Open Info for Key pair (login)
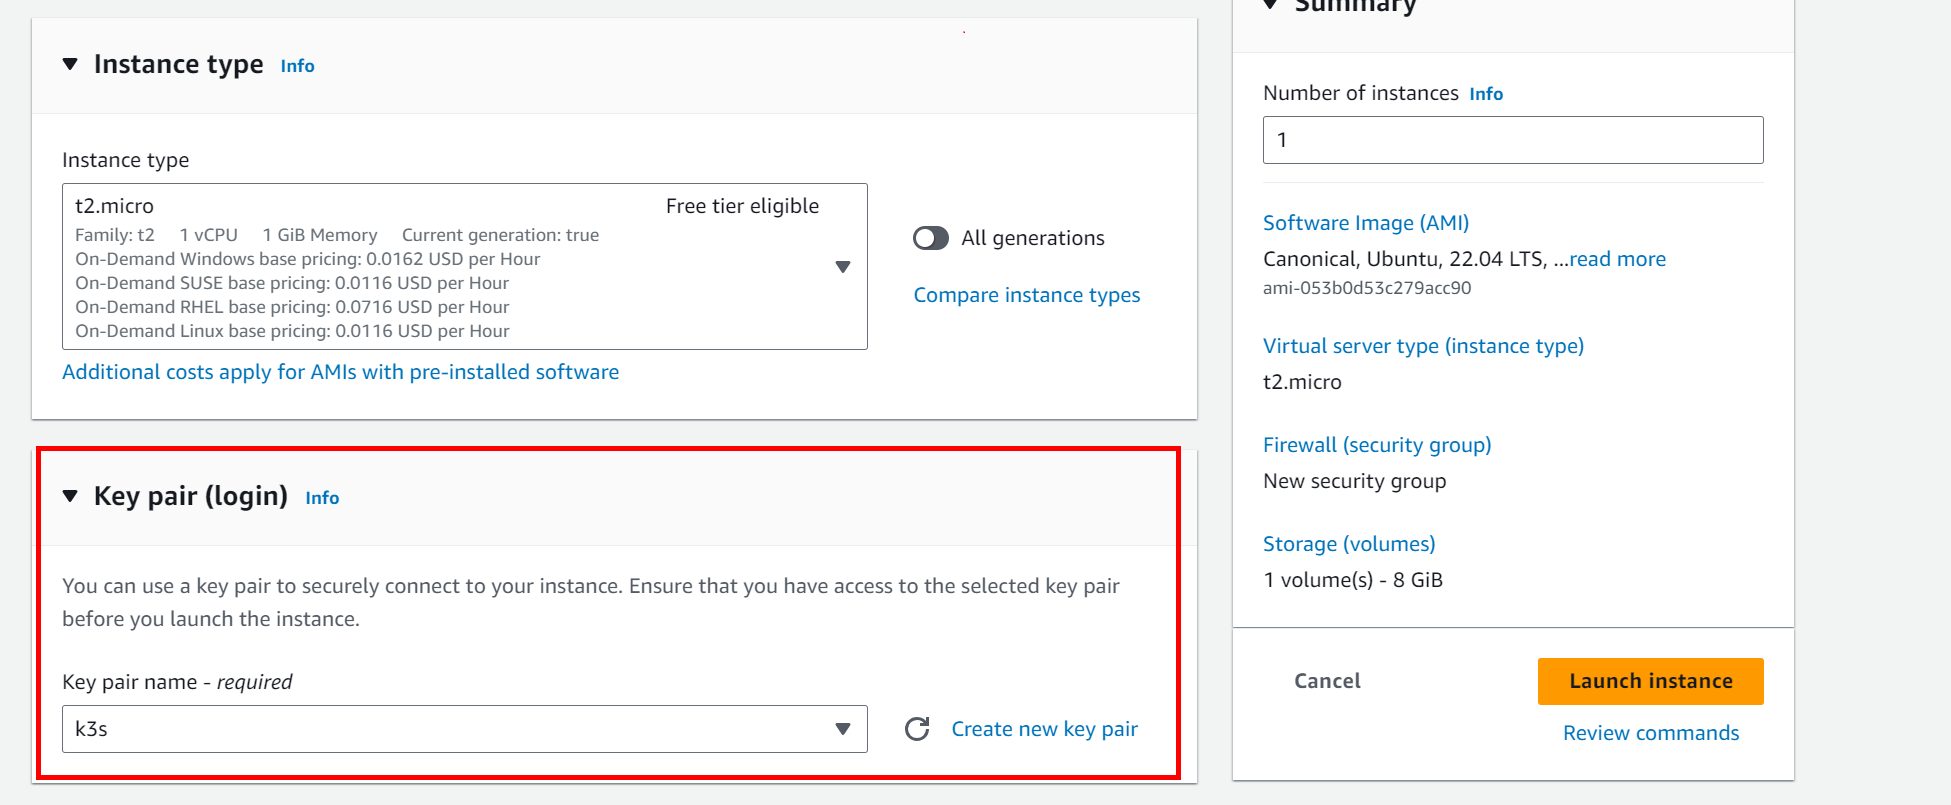The height and width of the screenshot is (805, 1951). (x=322, y=498)
